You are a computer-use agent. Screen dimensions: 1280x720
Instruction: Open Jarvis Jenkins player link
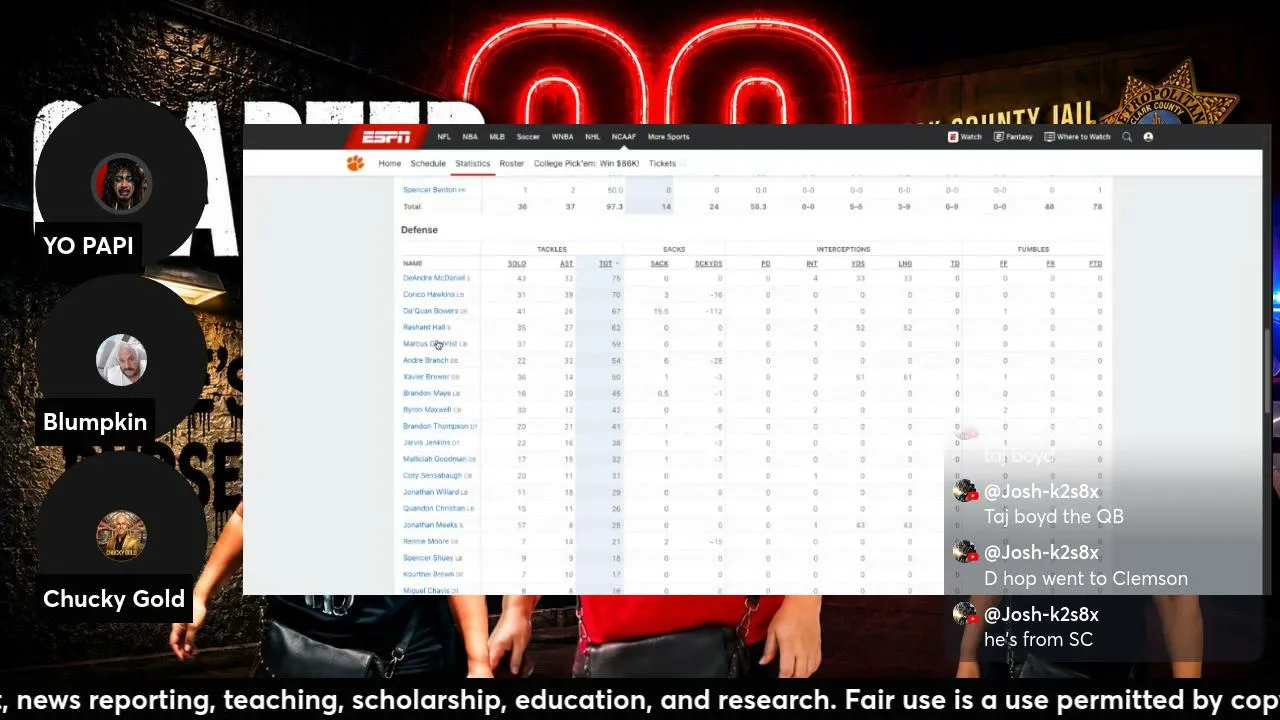(426, 442)
